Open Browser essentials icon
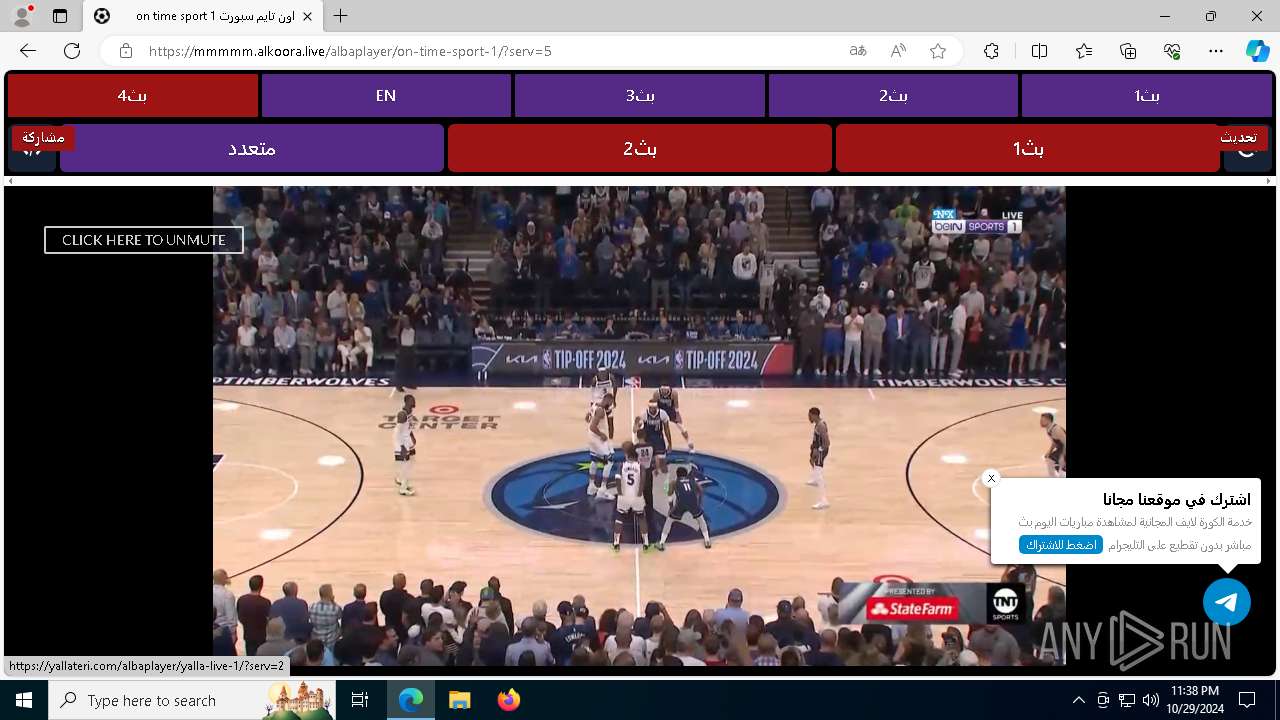Viewport: 1280px width, 720px height. (x=1173, y=51)
